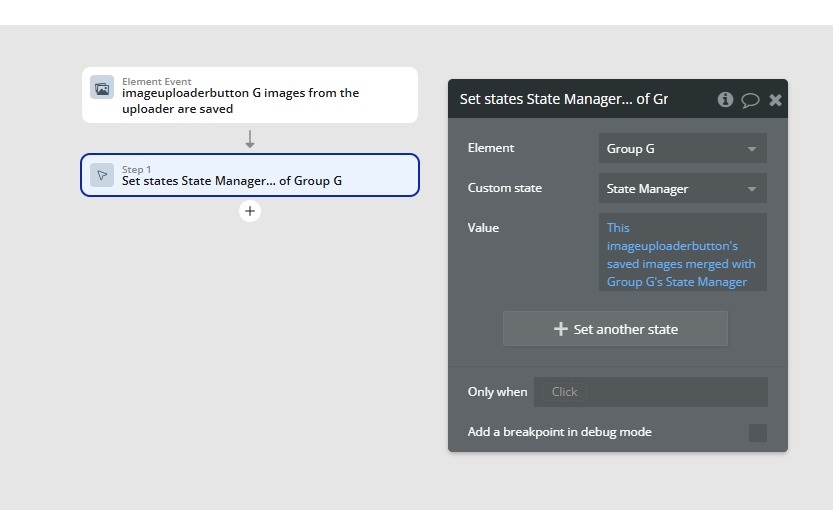
Task: Add a new step with the plus button
Action: coord(250,211)
